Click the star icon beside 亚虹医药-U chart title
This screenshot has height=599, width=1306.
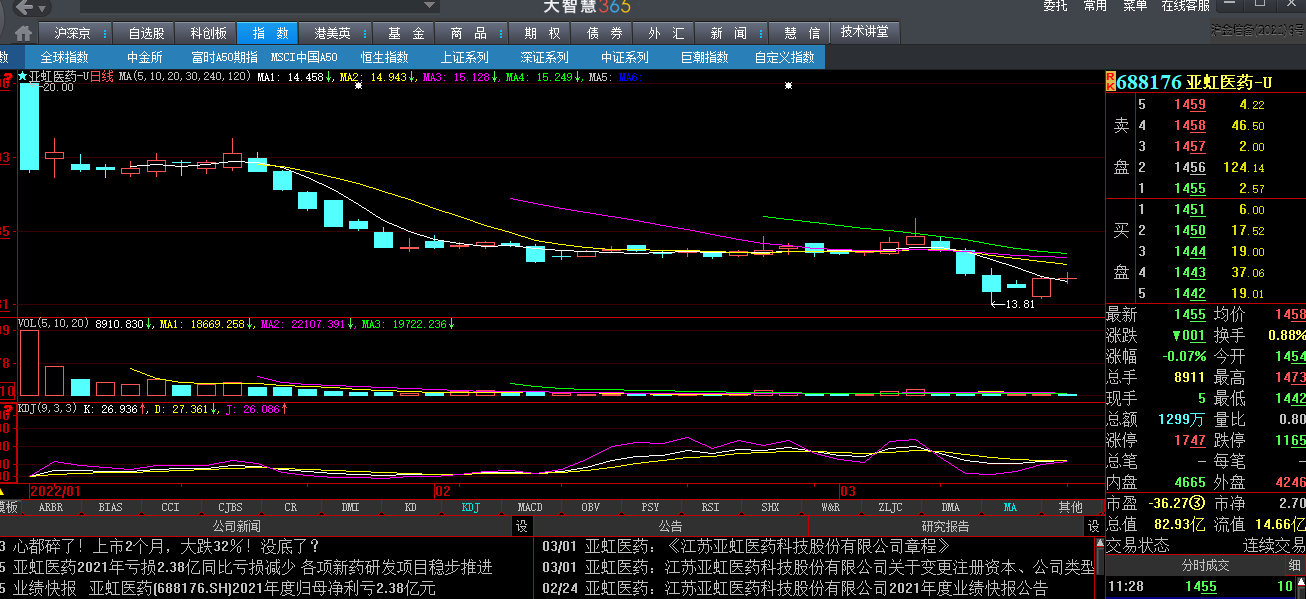click(23, 76)
